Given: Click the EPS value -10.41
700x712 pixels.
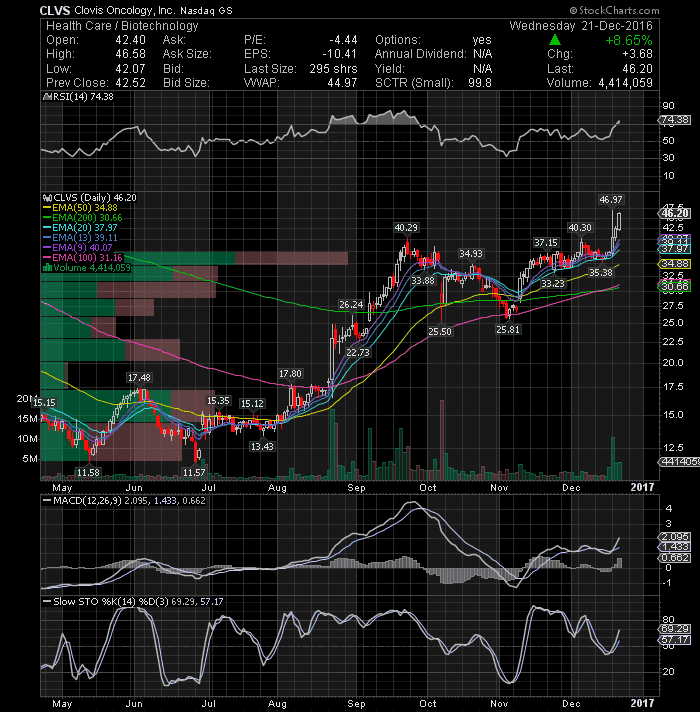Looking at the screenshot, I should coord(340,54).
